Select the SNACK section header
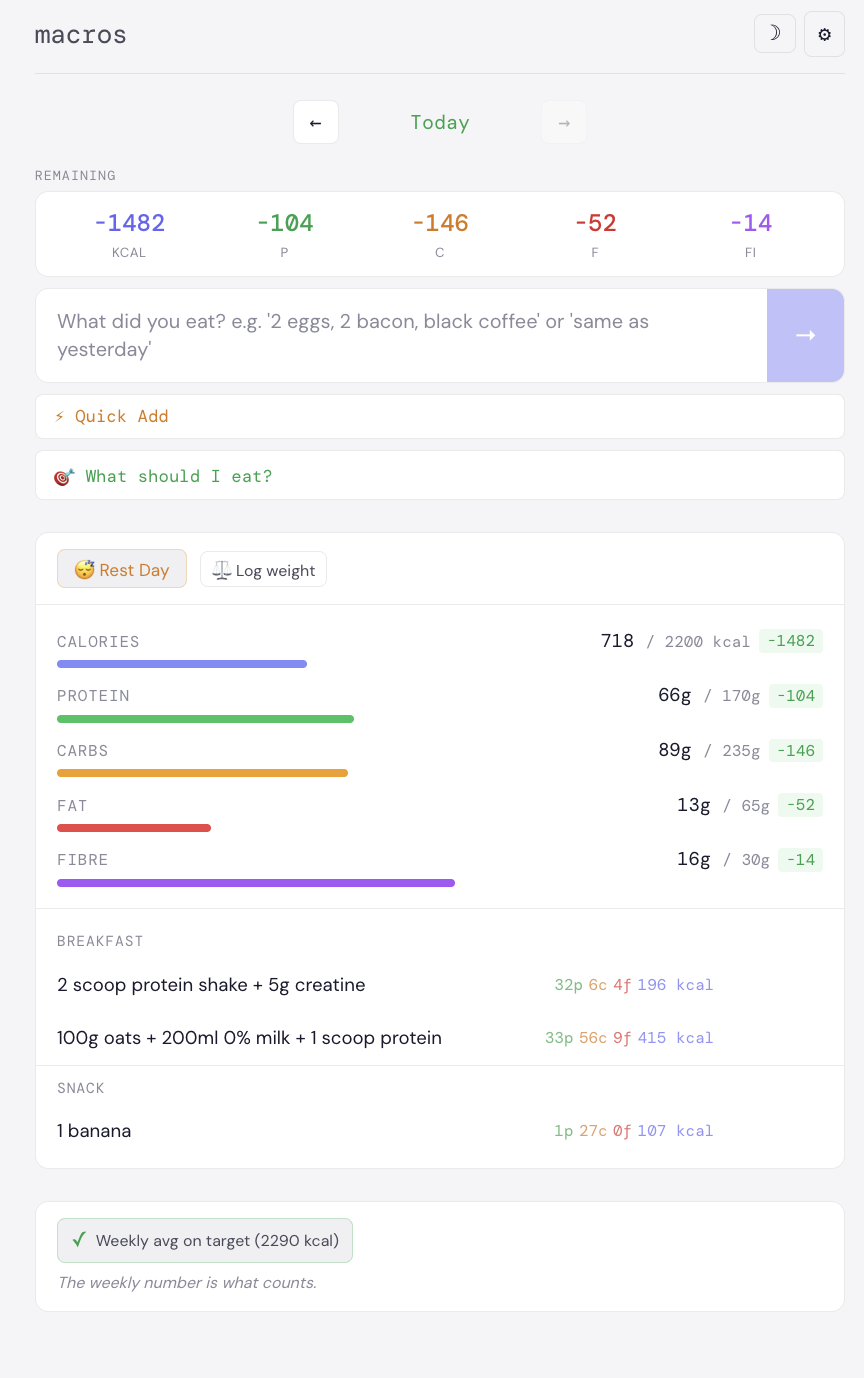This screenshot has width=864, height=1378. click(81, 1088)
